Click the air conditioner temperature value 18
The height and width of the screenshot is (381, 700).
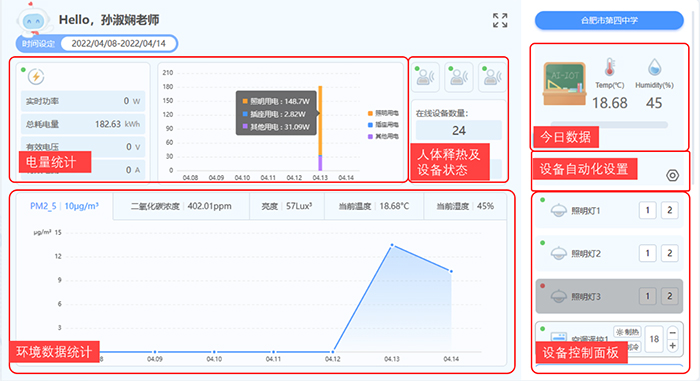click(654, 339)
